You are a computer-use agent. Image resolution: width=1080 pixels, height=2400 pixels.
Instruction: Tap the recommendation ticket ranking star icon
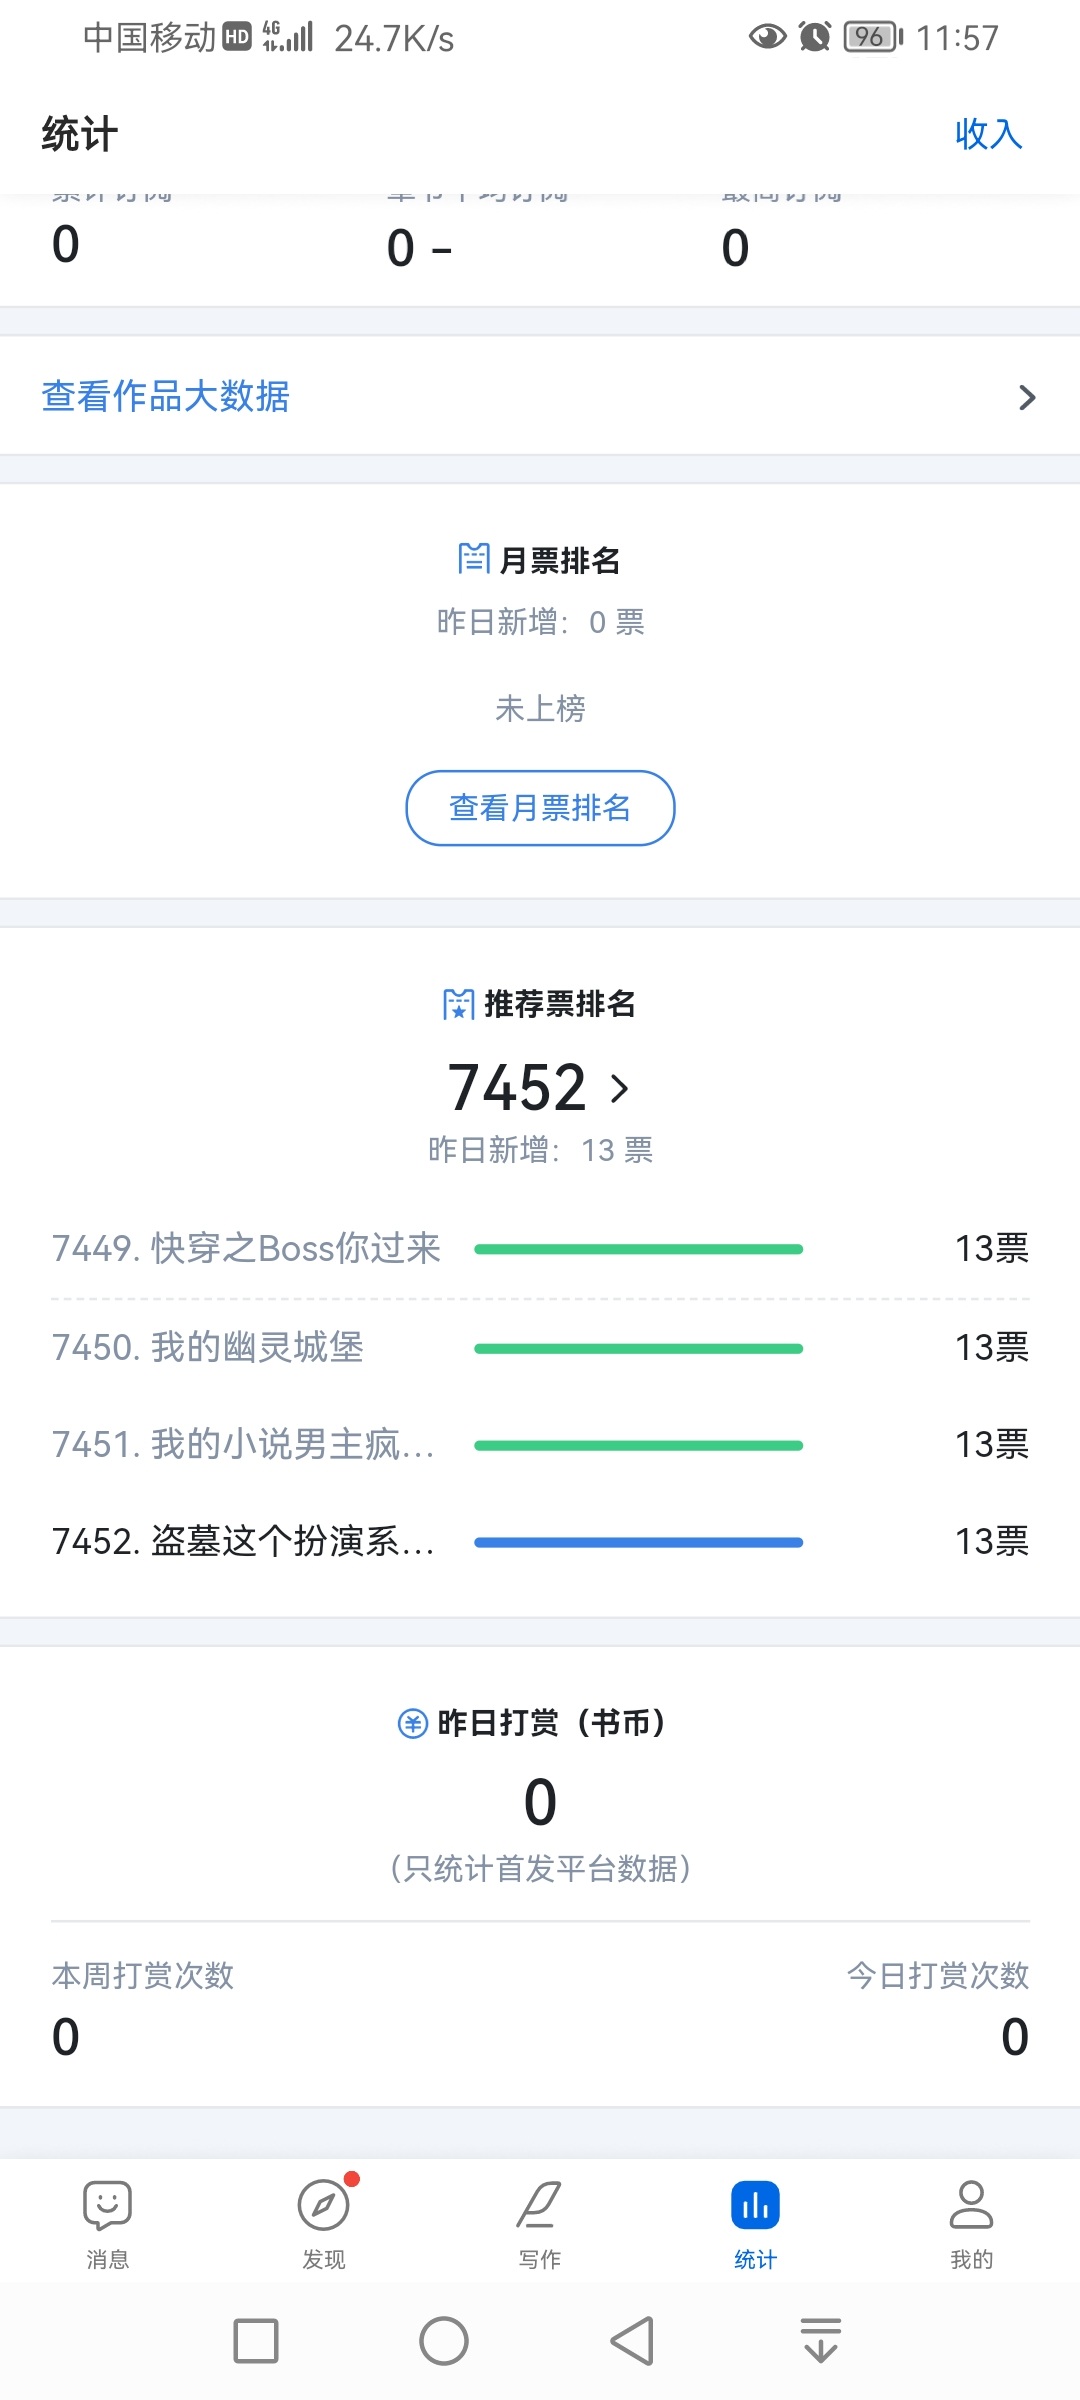[459, 1003]
